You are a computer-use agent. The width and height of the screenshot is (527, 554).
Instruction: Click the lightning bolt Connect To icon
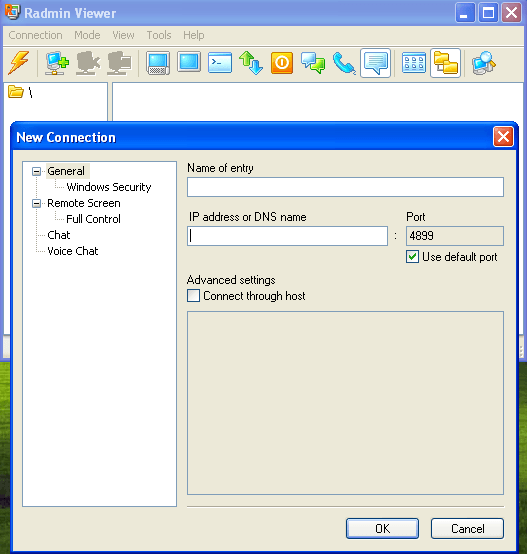coord(19,63)
